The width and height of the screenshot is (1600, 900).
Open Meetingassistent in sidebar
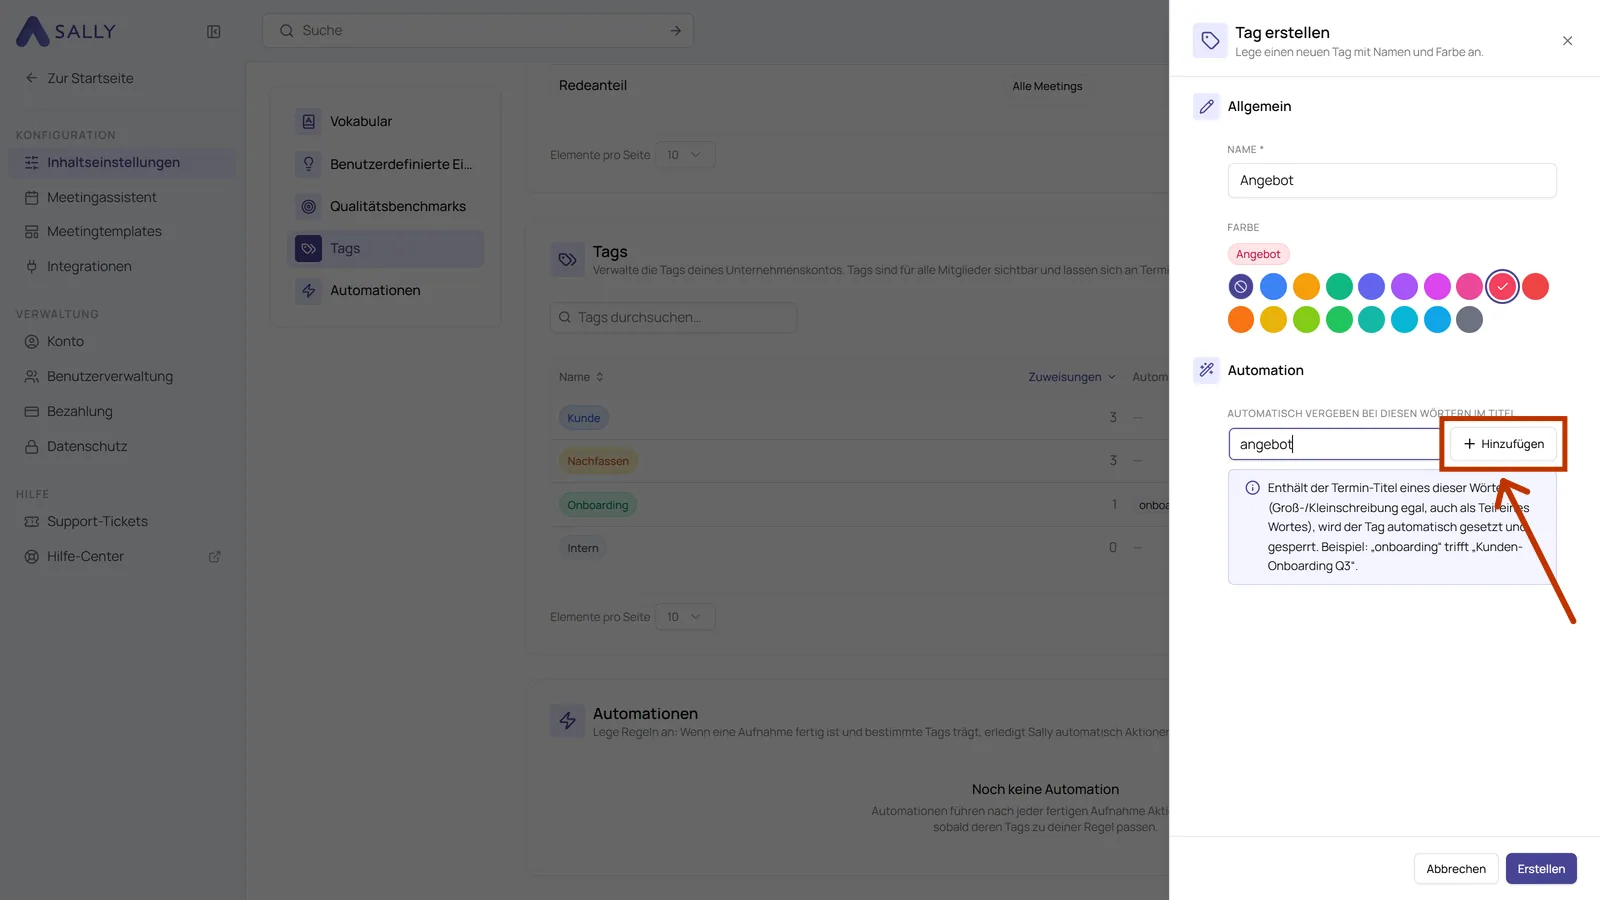point(101,197)
